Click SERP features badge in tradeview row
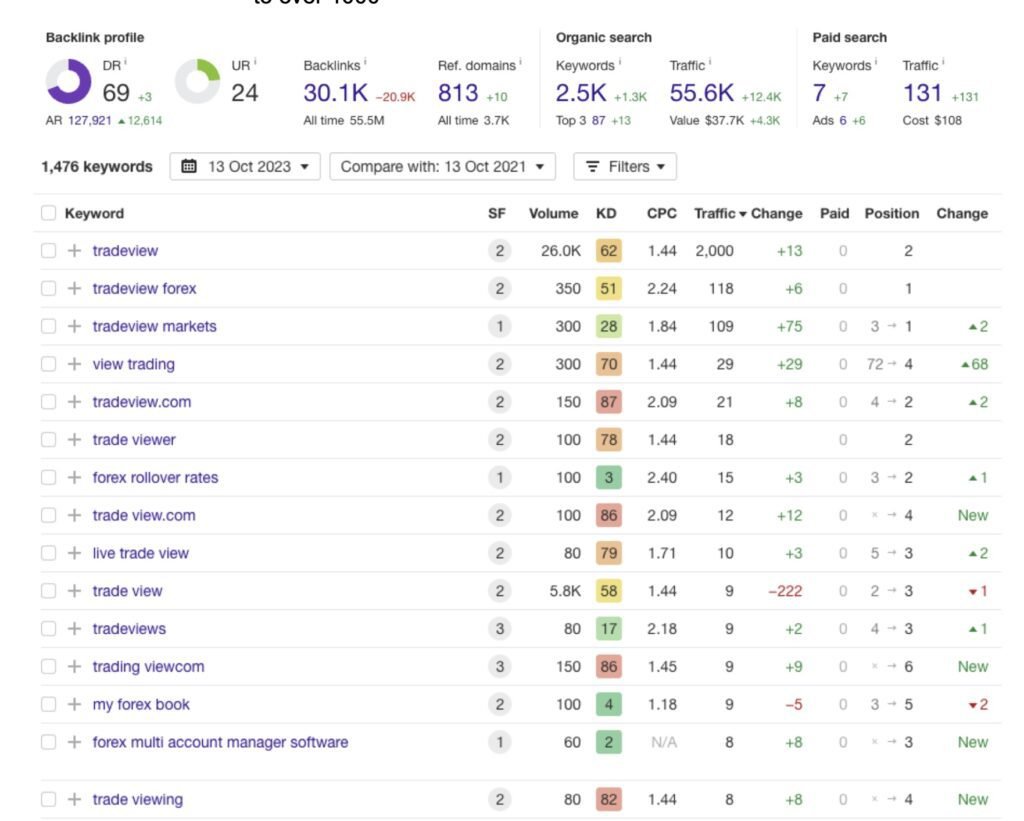1024x821 pixels. [x=500, y=251]
